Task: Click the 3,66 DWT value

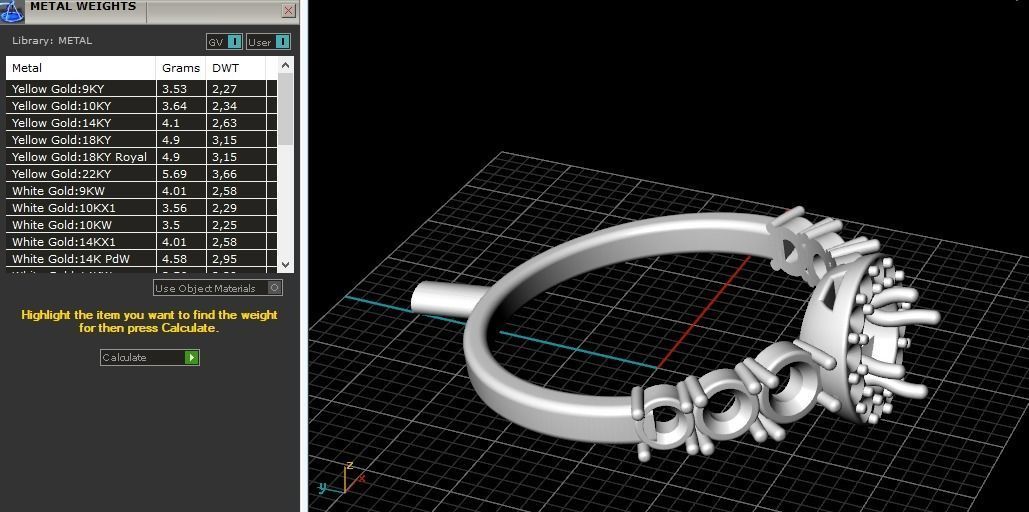Action: tap(224, 174)
